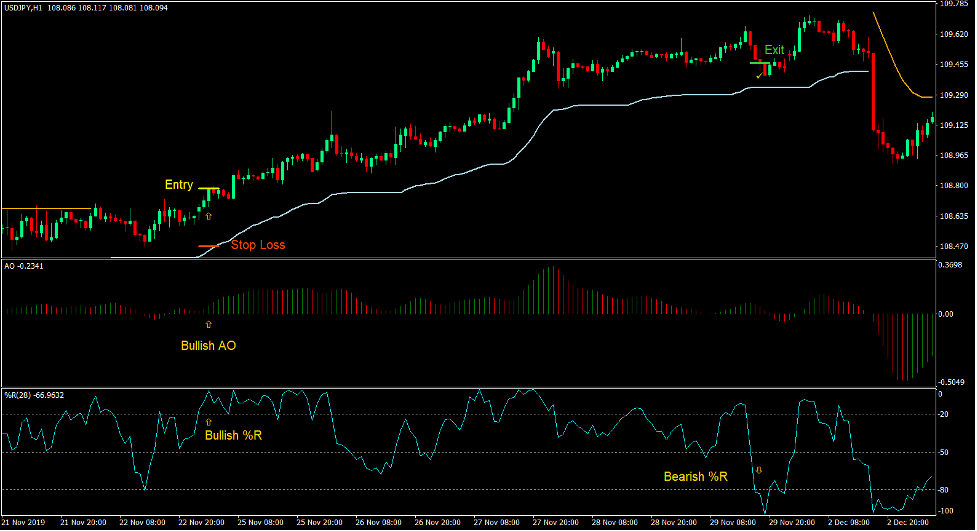Click the up arrow above Bullish %R

(208, 423)
